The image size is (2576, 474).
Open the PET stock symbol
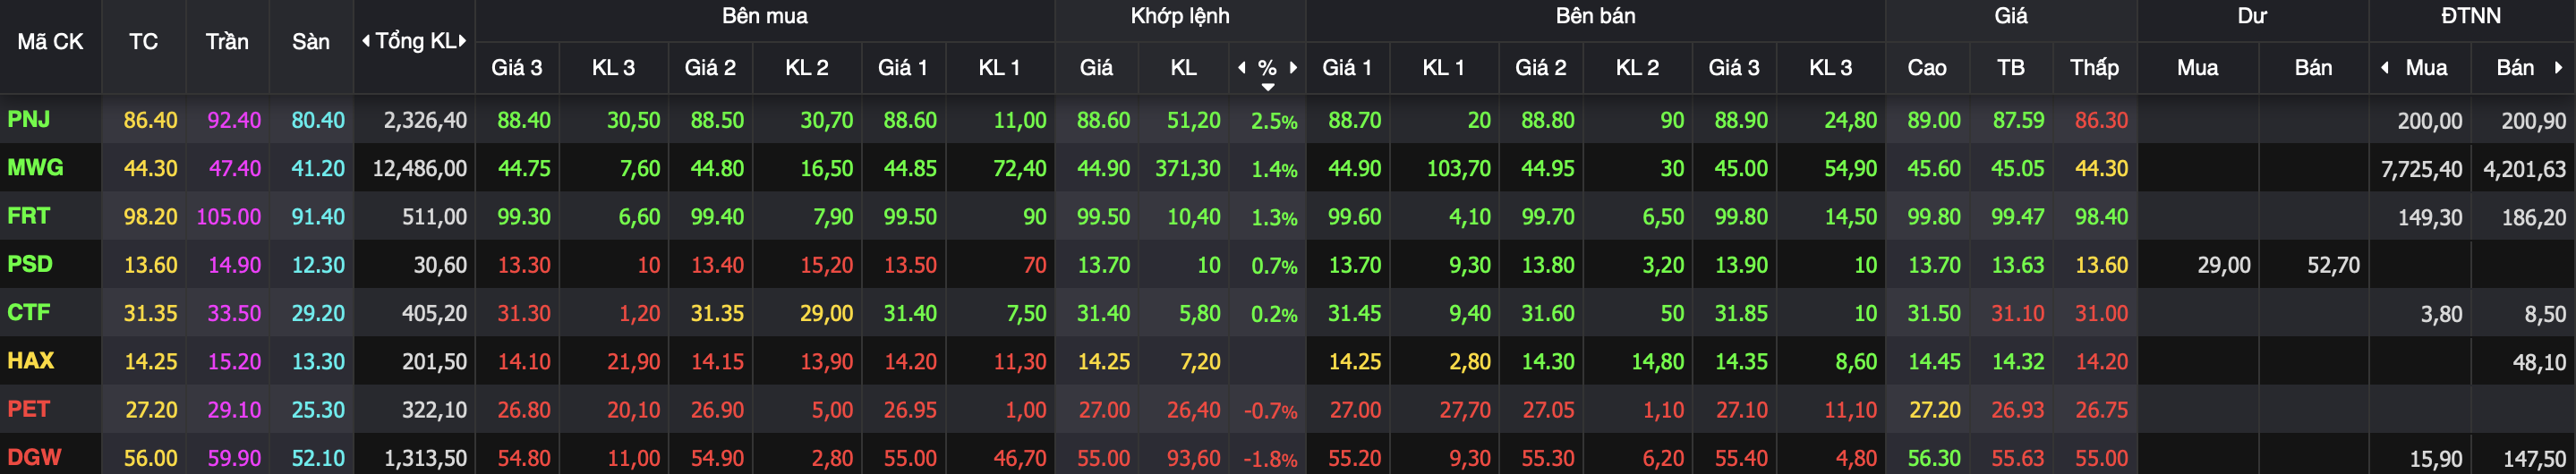tap(29, 409)
